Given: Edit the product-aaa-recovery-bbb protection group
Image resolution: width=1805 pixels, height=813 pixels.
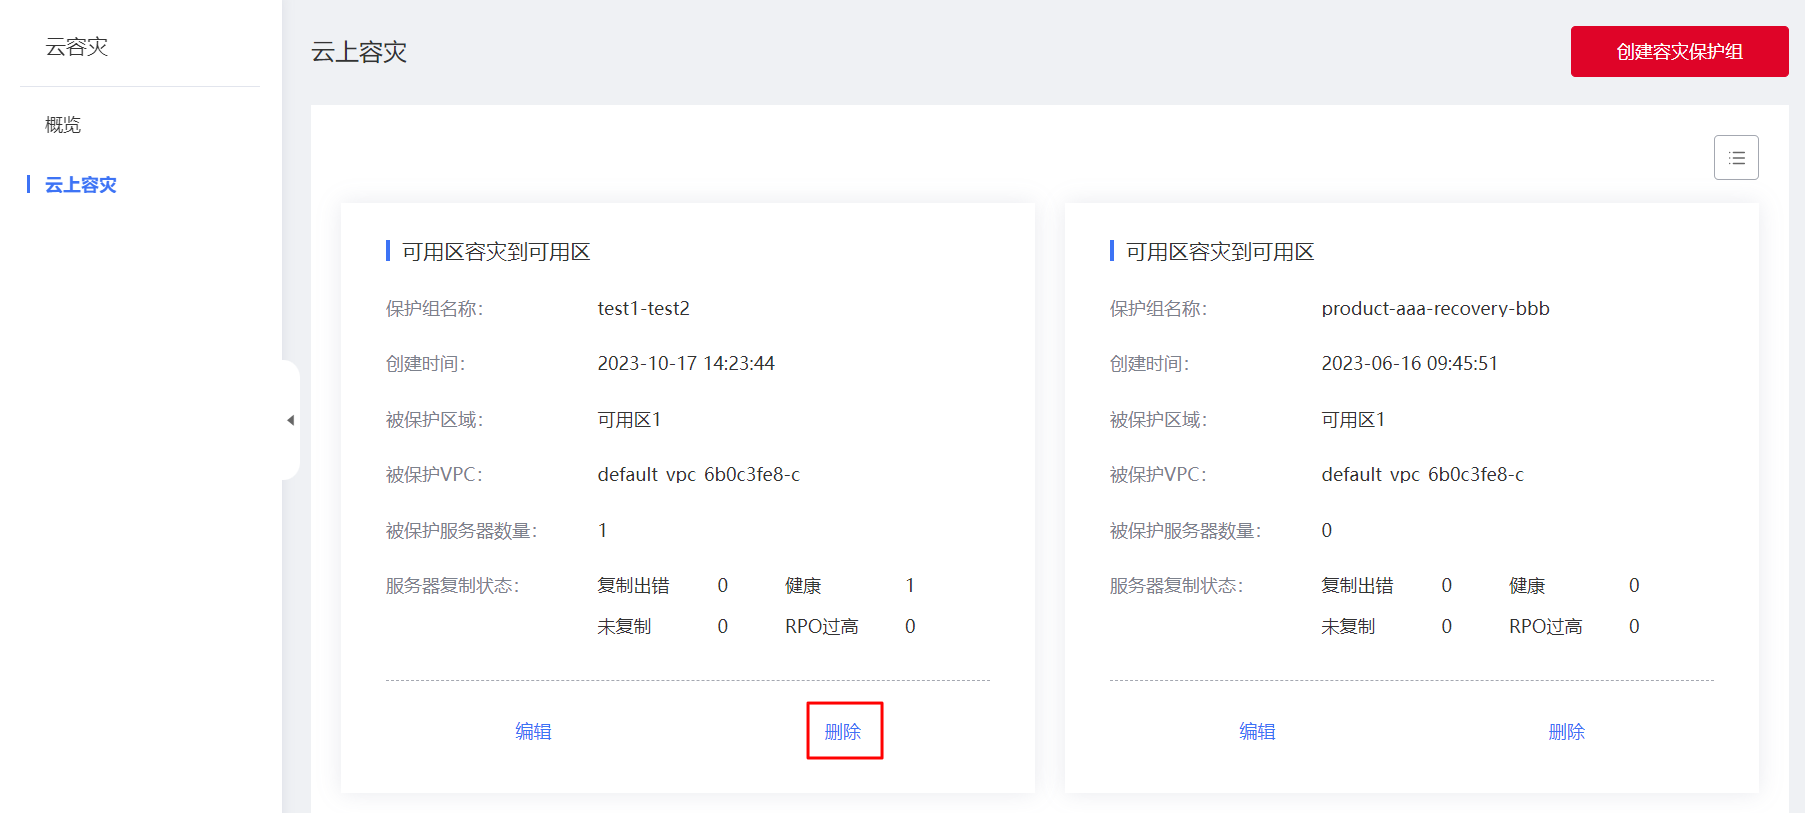Looking at the screenshot, I should 1257,732.
